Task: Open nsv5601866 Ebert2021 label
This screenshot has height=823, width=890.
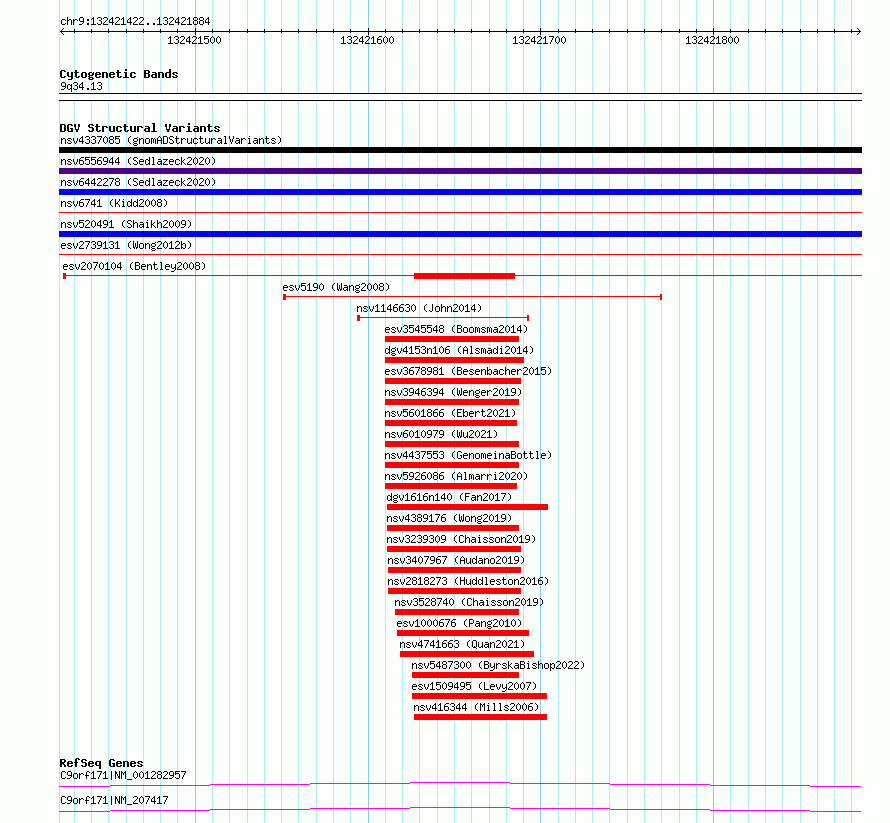Action: tap(450, 413)
